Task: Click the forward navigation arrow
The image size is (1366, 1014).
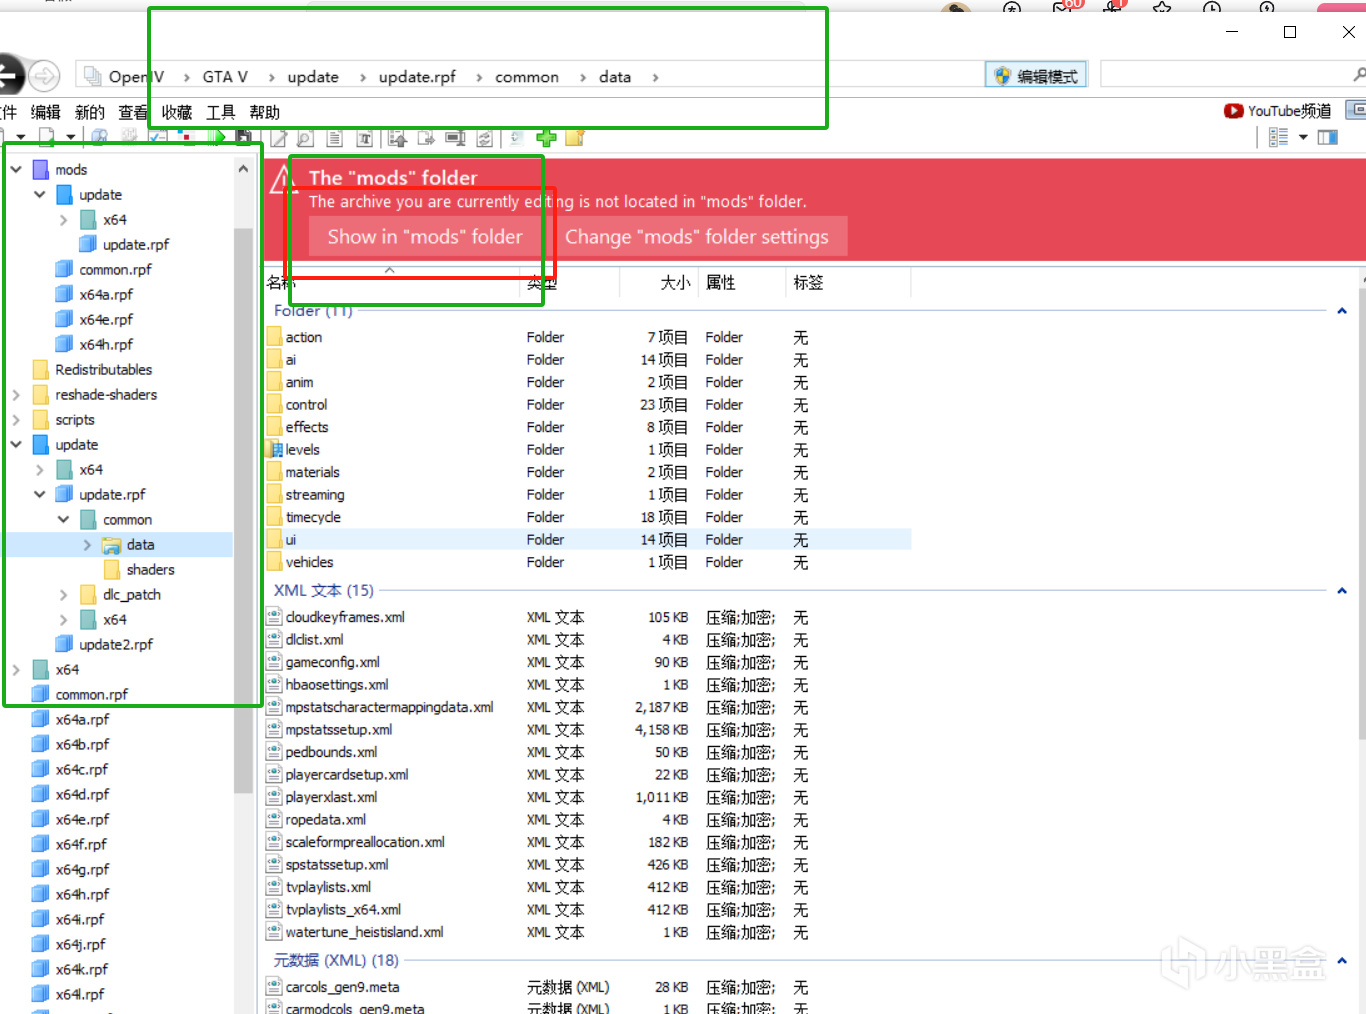Action: coord(44,76)
